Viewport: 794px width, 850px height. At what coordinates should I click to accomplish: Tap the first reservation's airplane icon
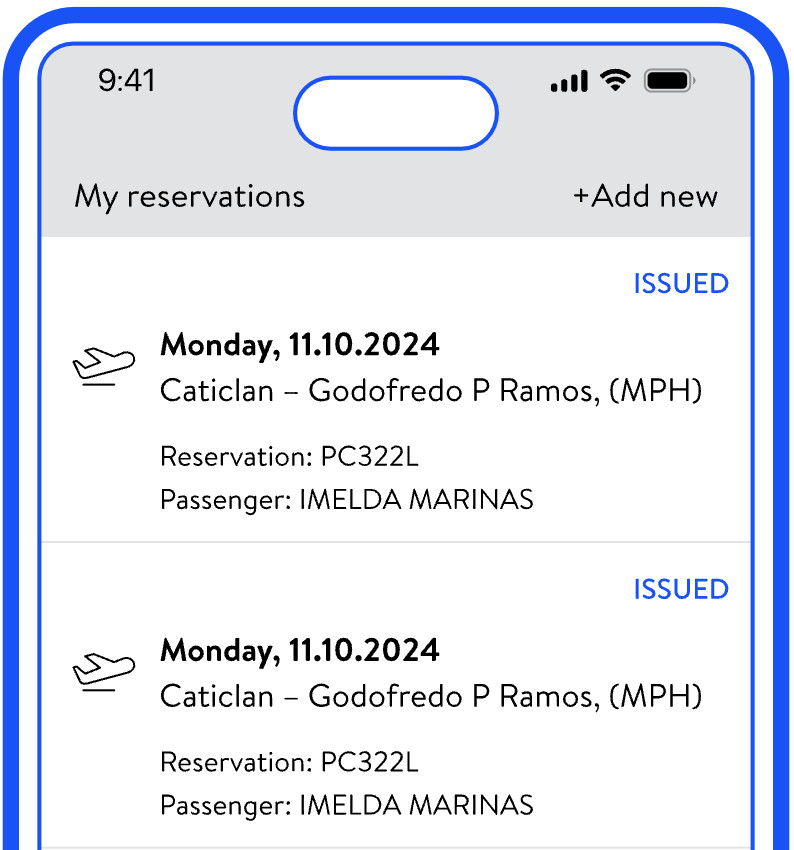coord(103,367)
